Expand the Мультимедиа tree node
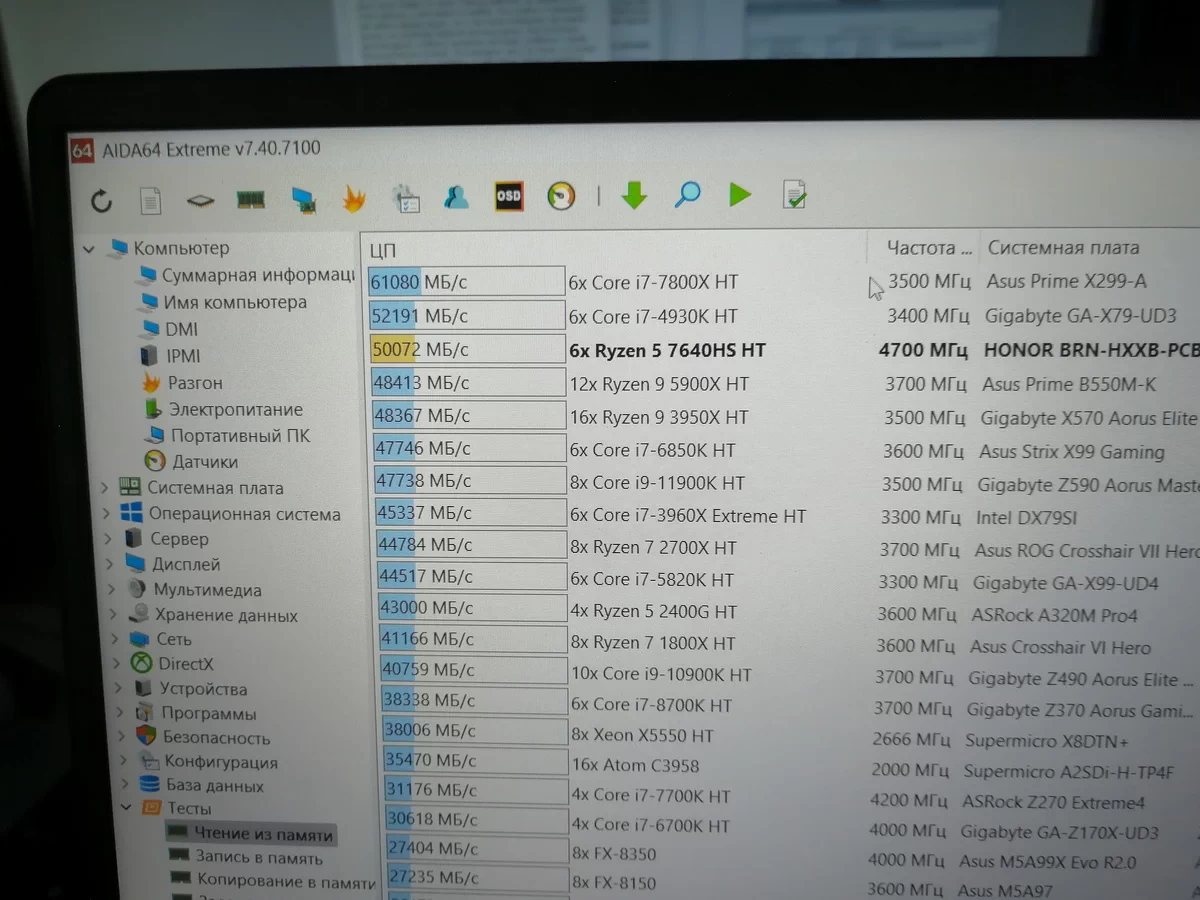1200x900 pixels. click(110, 590)
